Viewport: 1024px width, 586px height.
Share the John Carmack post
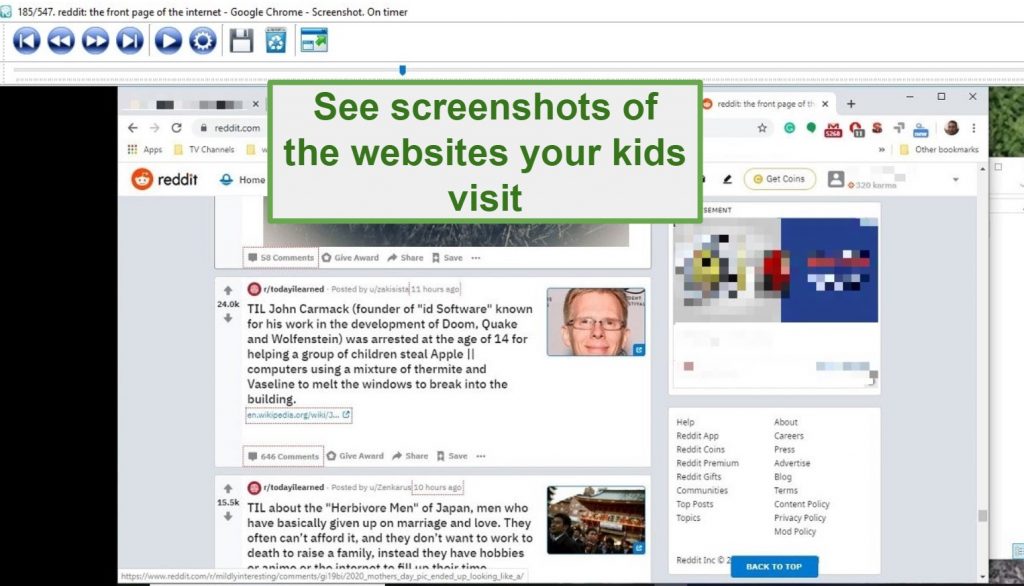(410, 456)
